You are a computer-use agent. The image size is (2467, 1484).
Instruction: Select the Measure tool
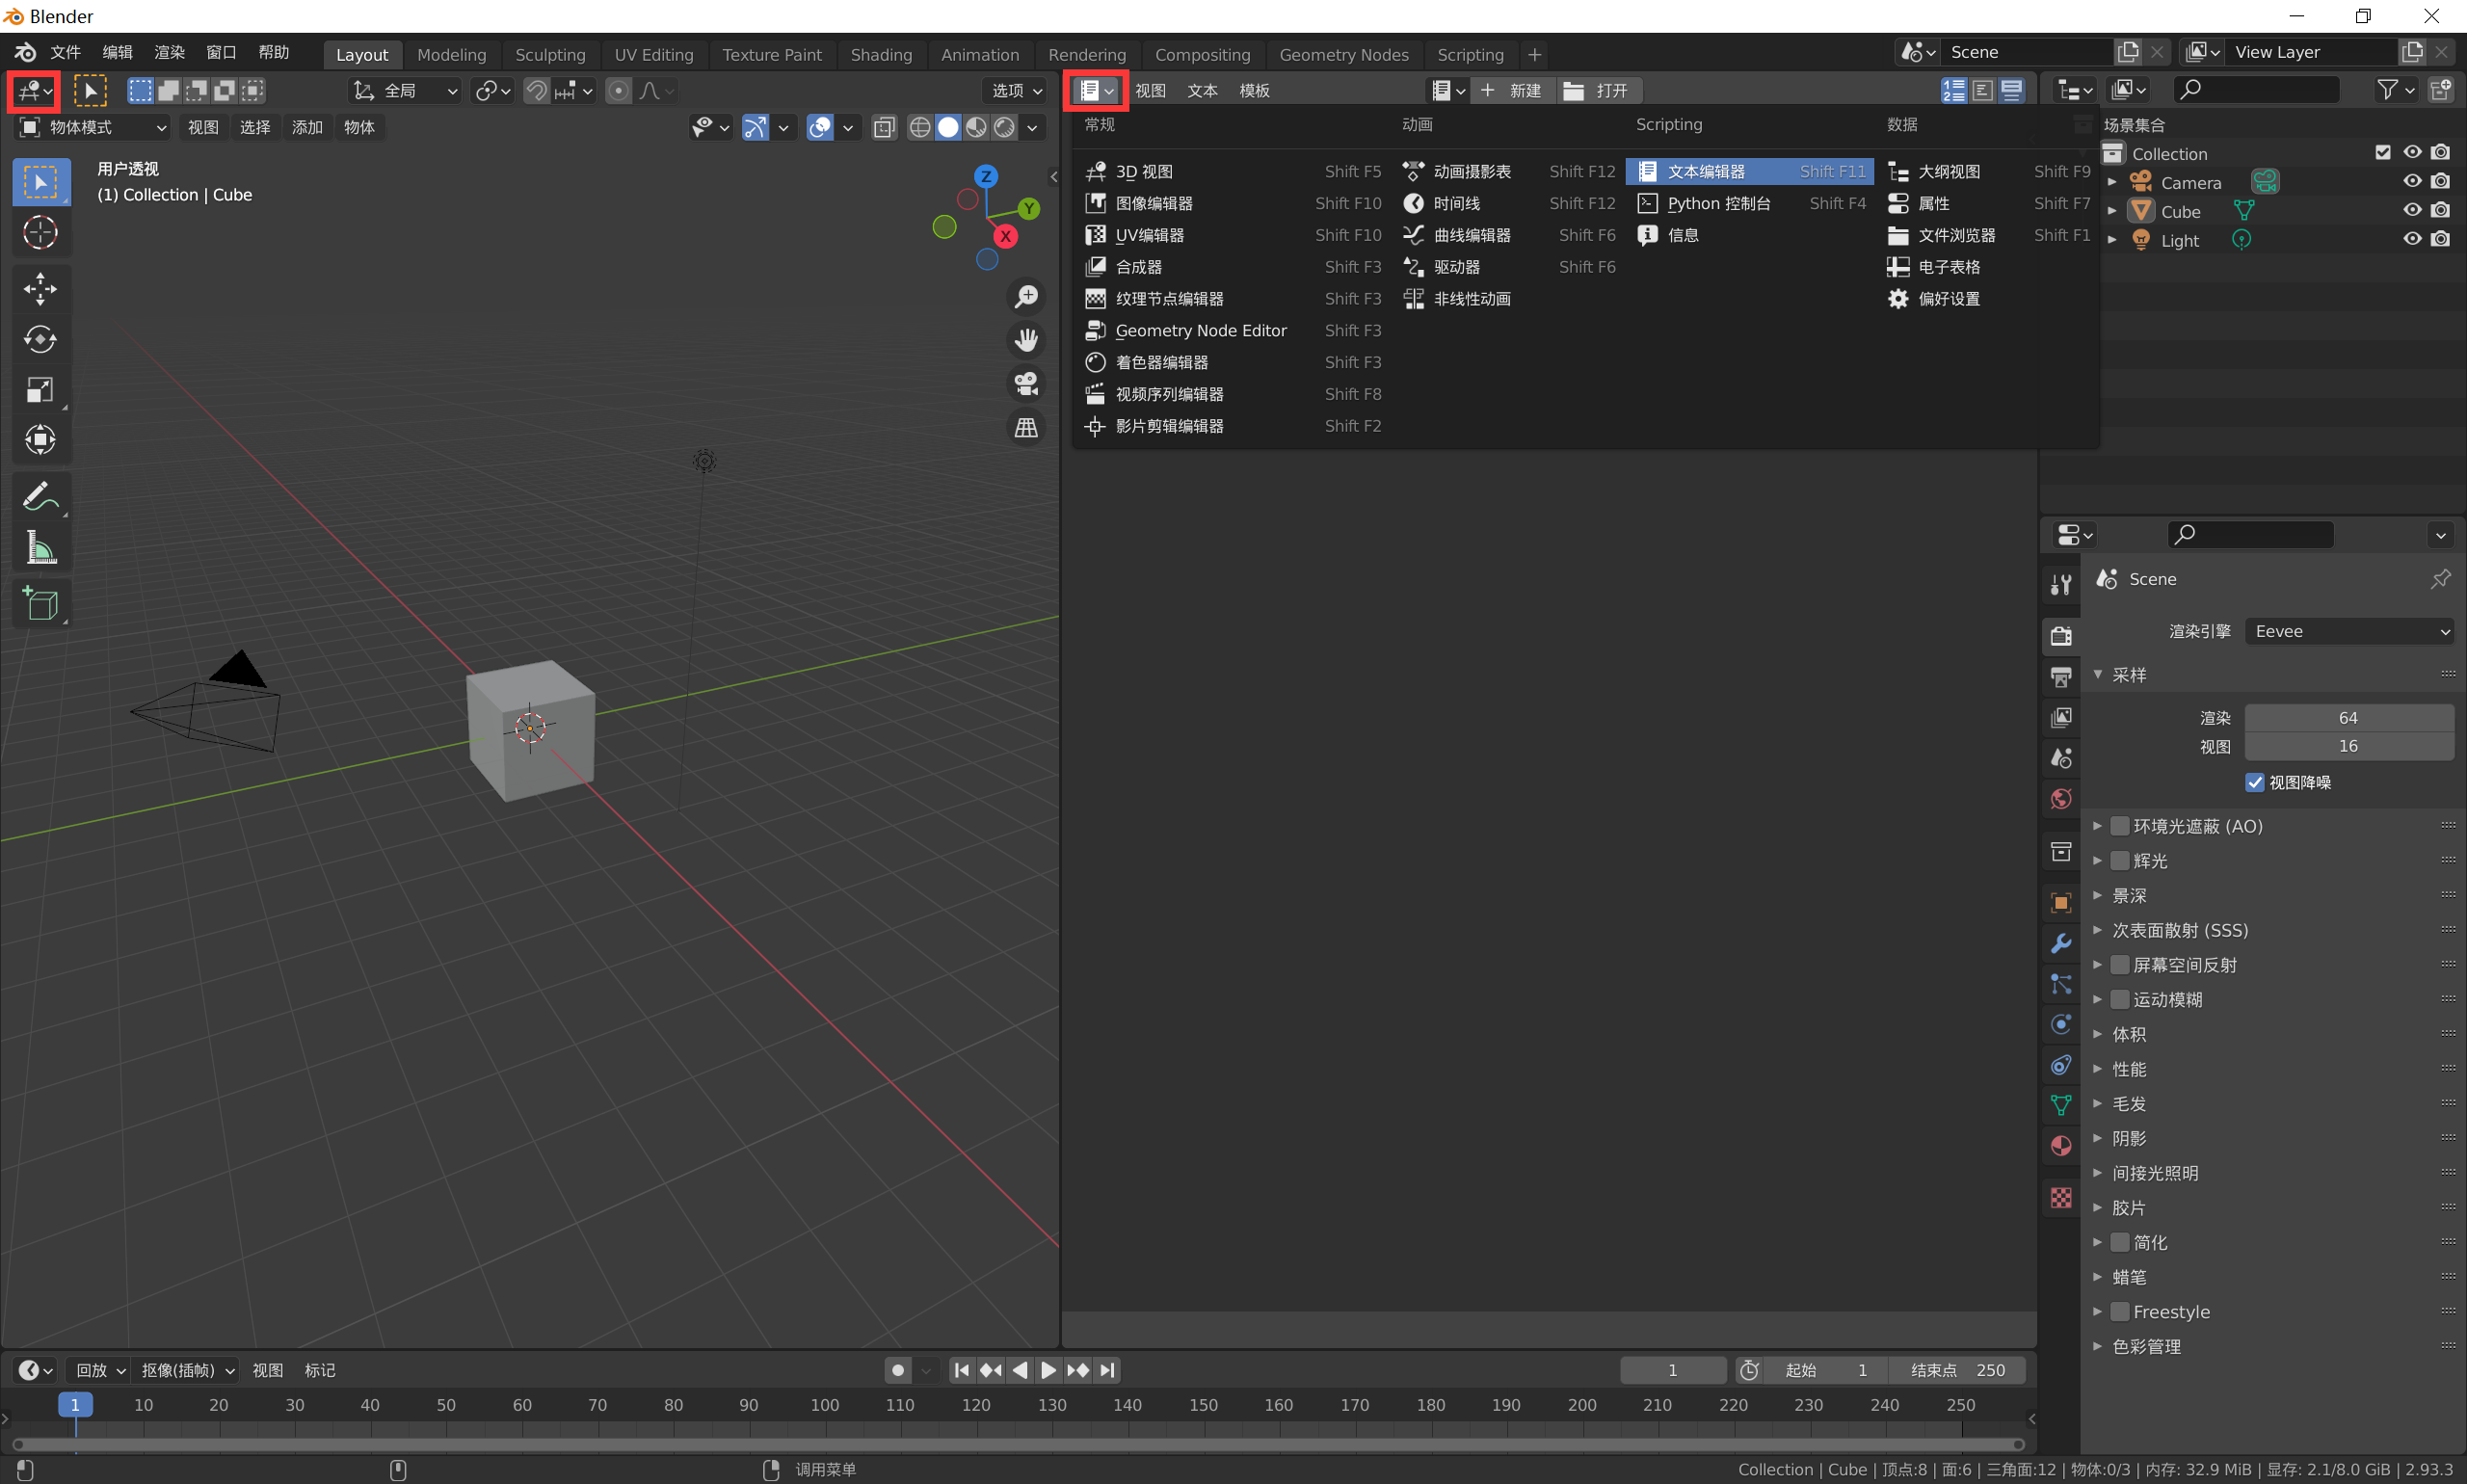coord(41,546)
